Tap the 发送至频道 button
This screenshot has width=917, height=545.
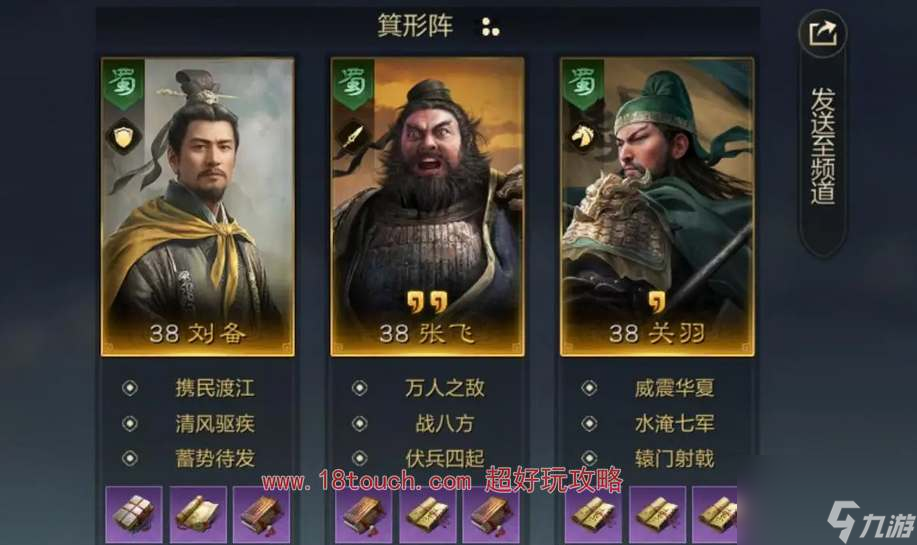click(x=822, y=146)
